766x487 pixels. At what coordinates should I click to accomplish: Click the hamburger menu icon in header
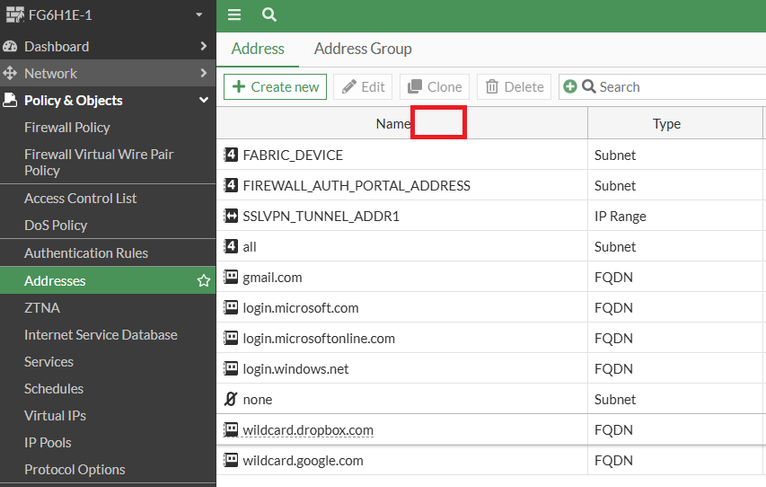pos(234,15)
